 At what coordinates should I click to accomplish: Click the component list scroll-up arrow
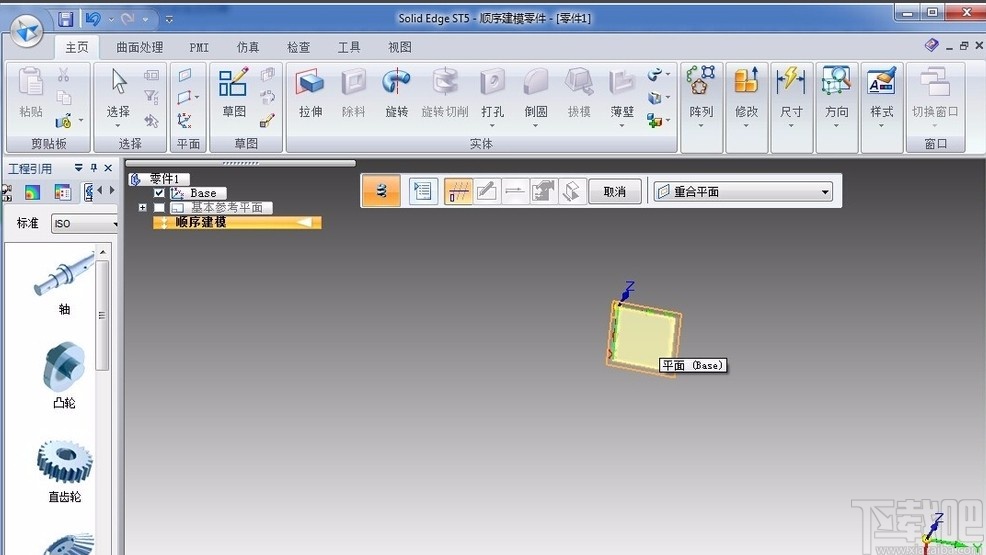click(102, 252)
